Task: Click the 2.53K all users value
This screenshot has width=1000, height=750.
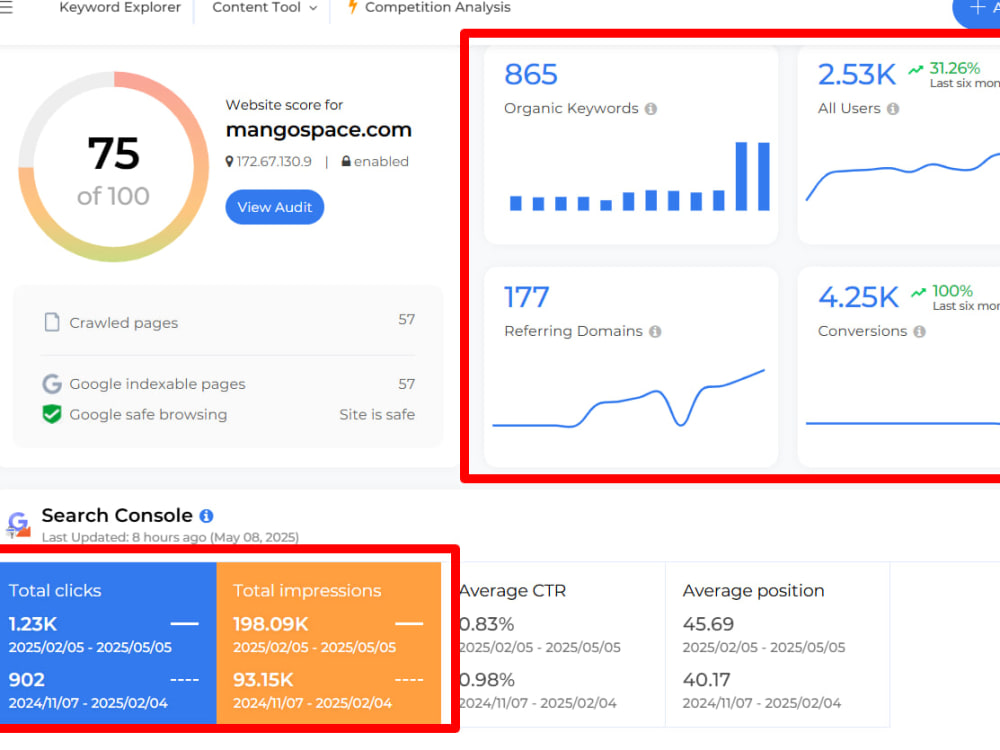Action: 857,75
